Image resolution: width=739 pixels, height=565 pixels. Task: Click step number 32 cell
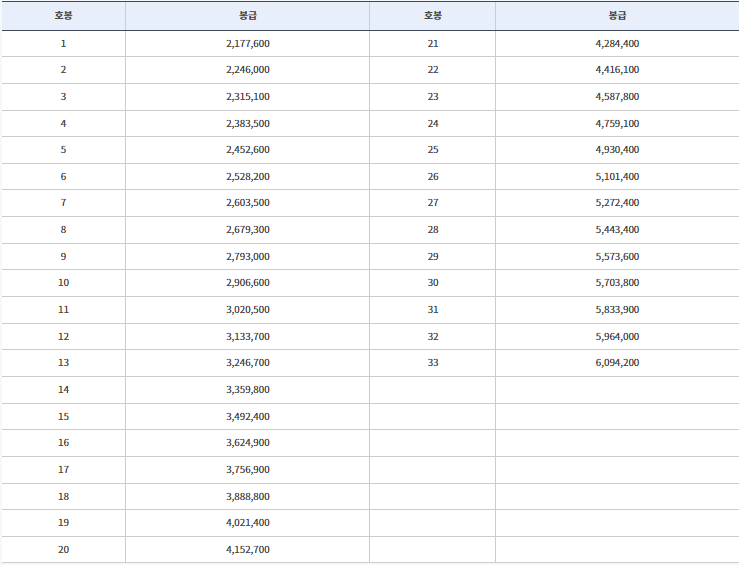coord(433,336)
